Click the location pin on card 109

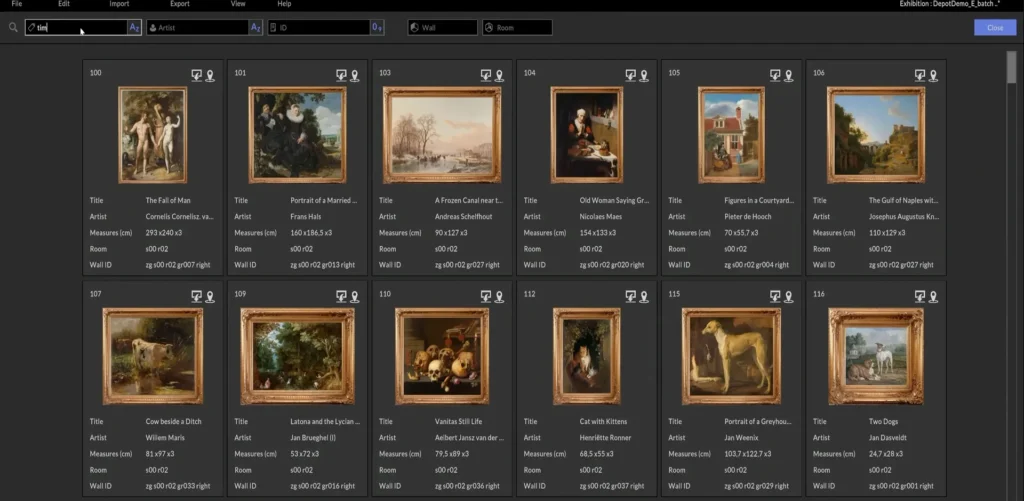click(355, 297)
